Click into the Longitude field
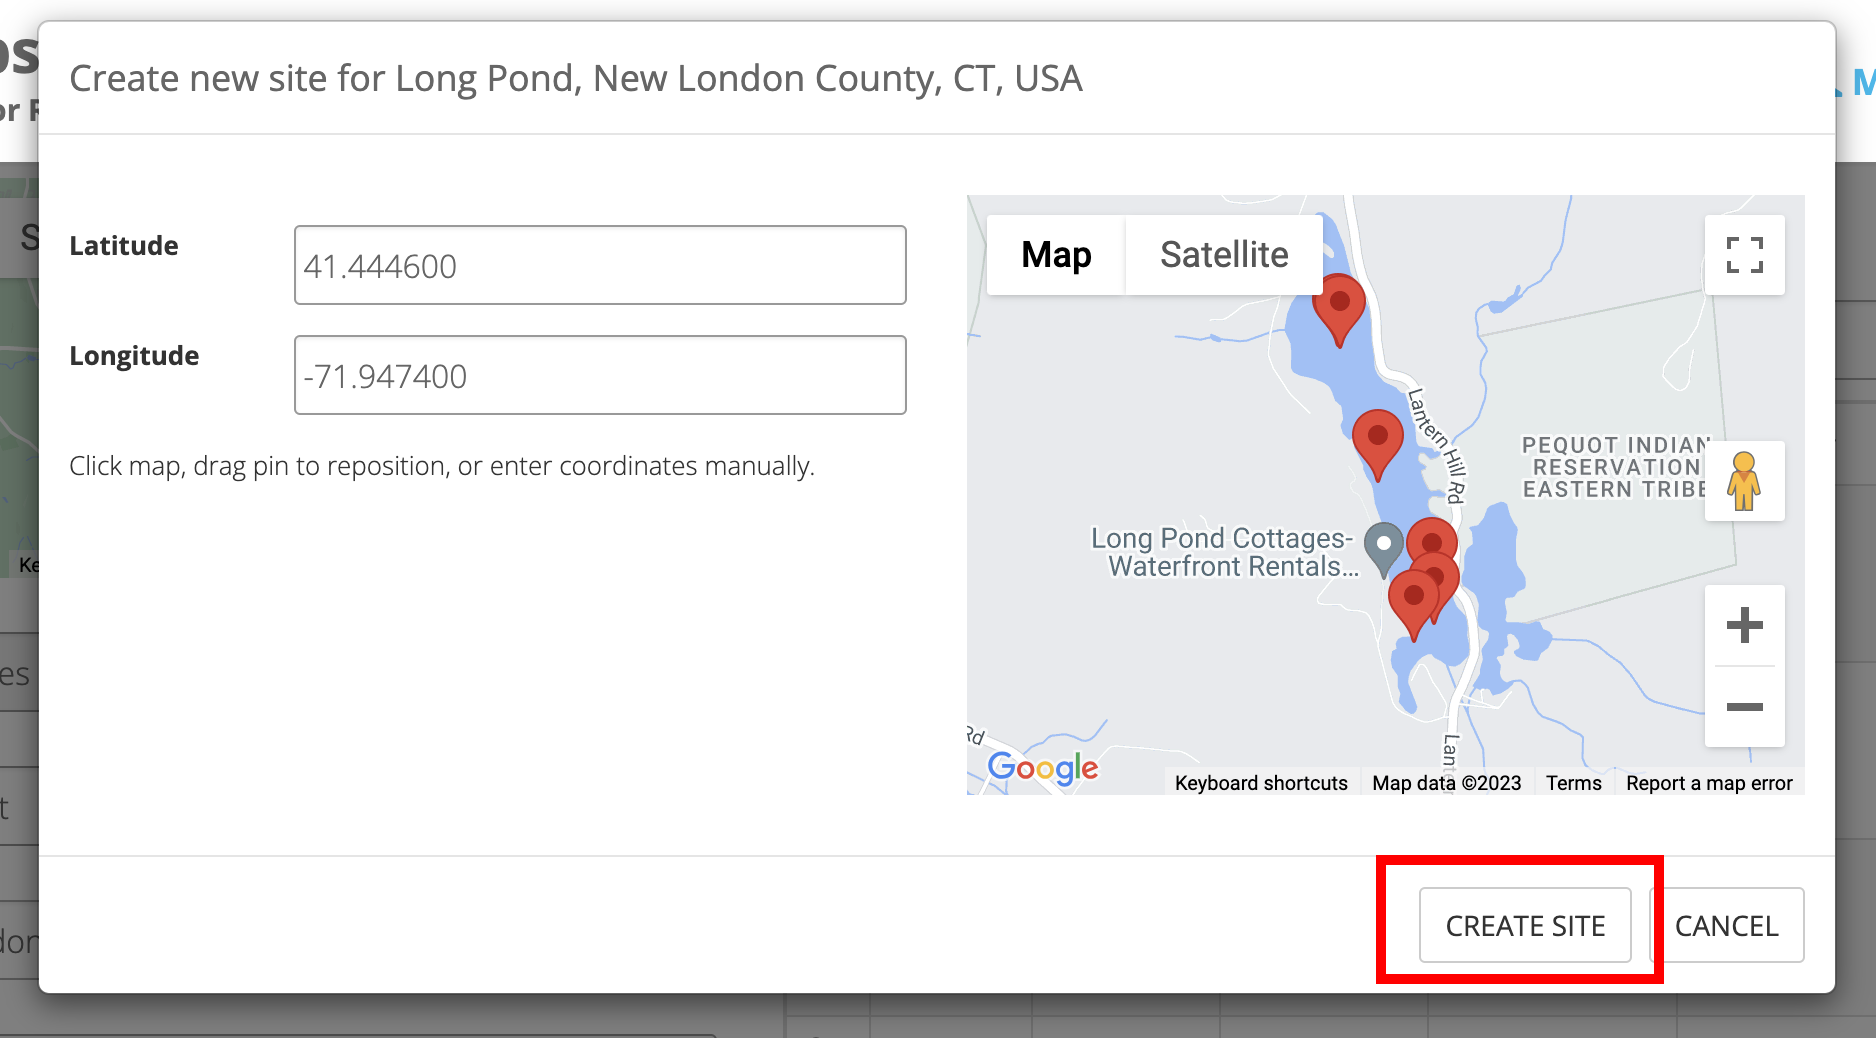Image resolution: width=1876 pixels, height=1038 pixels. click(600, 376)
